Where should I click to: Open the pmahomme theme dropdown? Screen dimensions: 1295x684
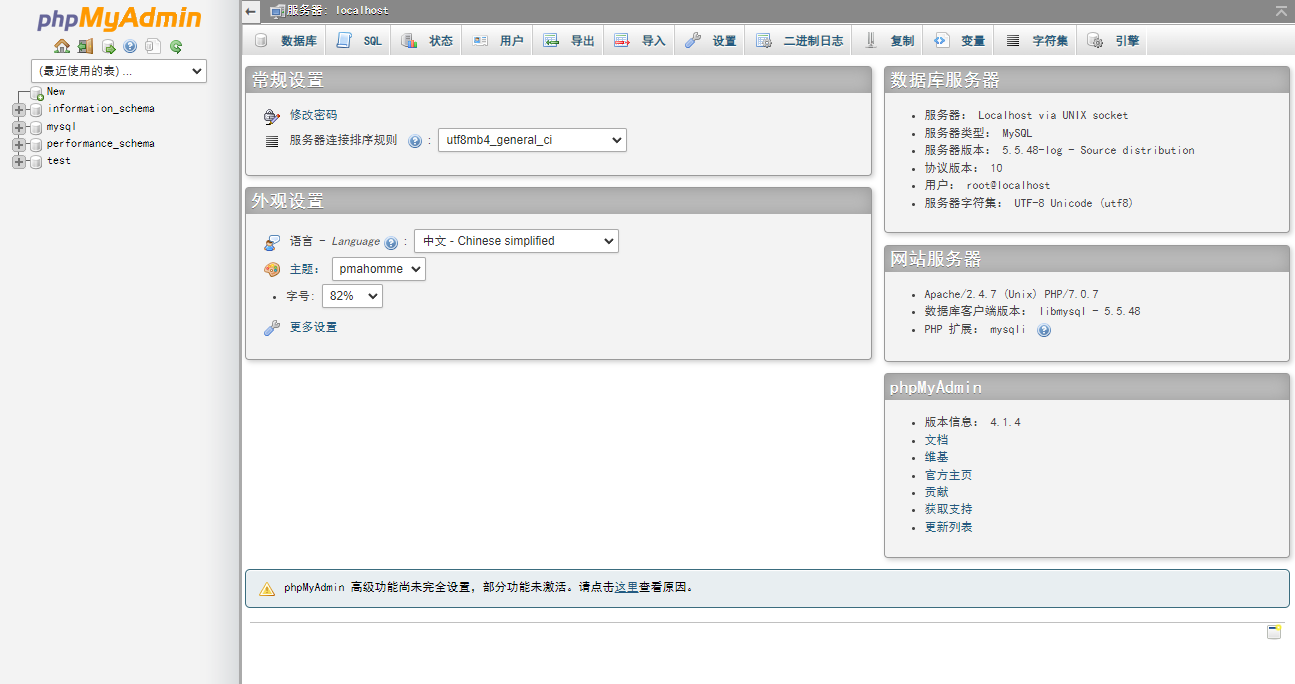379,269
